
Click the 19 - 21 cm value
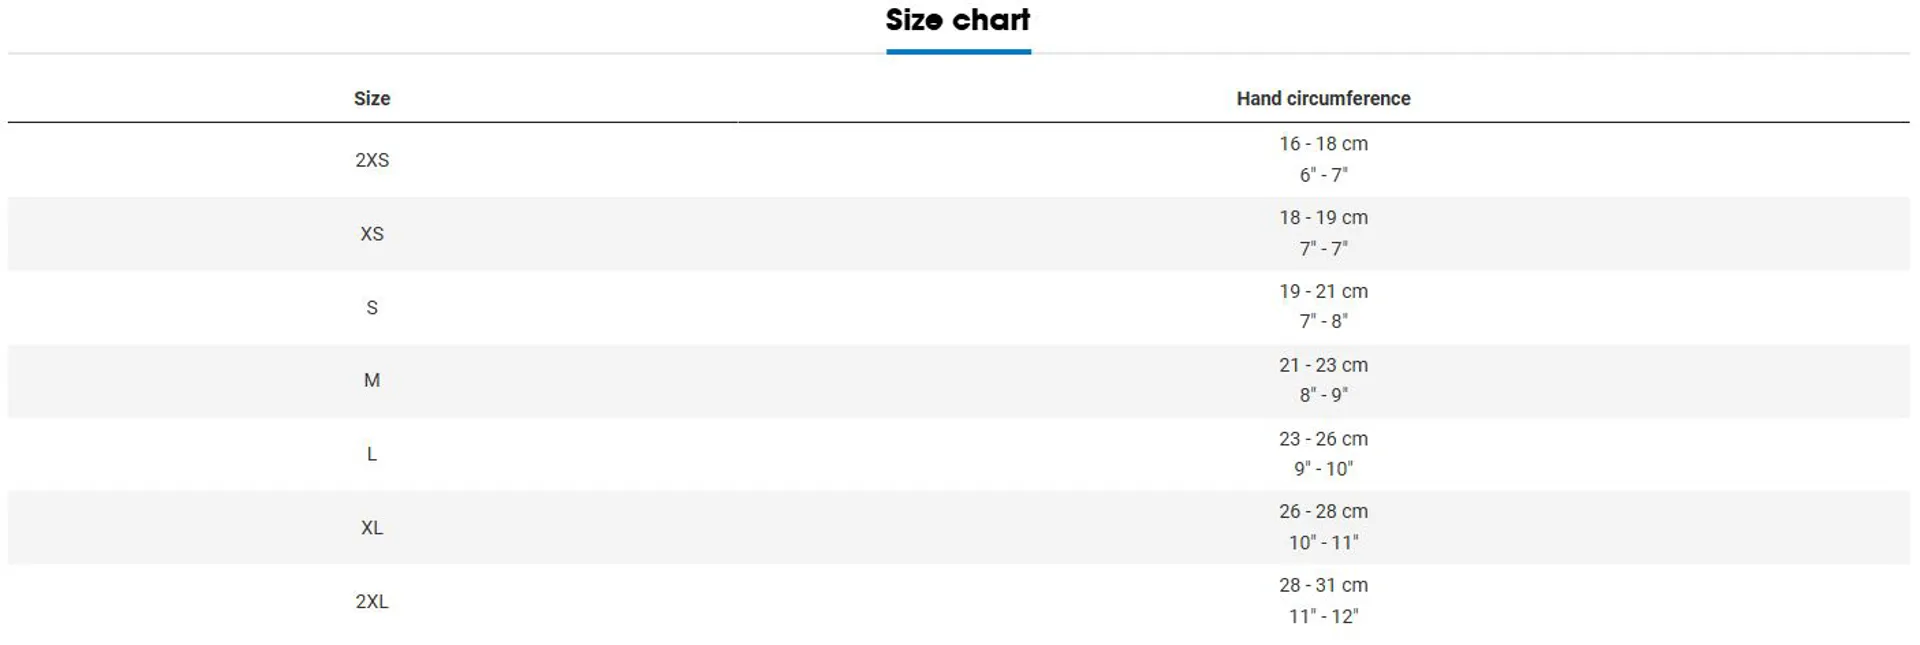tap(1322, 292)
